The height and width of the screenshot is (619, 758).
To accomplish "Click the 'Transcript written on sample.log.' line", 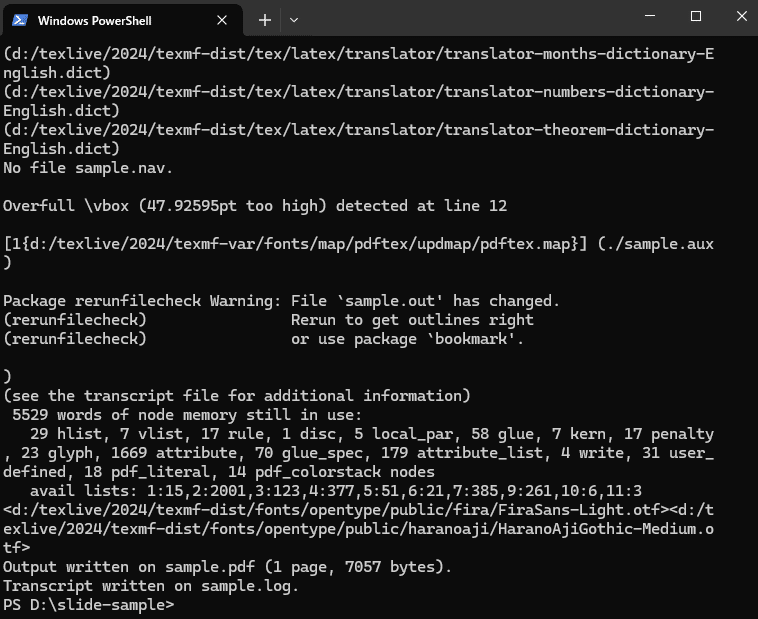I will click(151, 586).
